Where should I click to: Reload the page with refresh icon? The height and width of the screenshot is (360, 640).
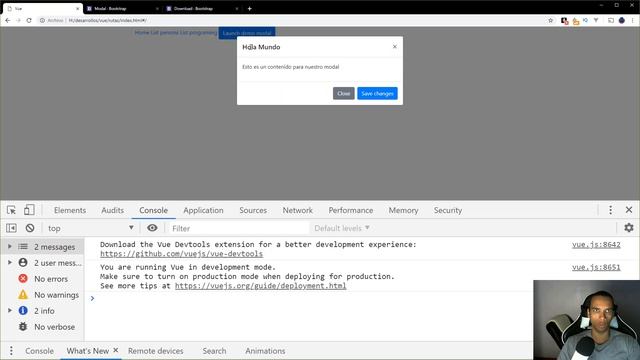(29, 20)
